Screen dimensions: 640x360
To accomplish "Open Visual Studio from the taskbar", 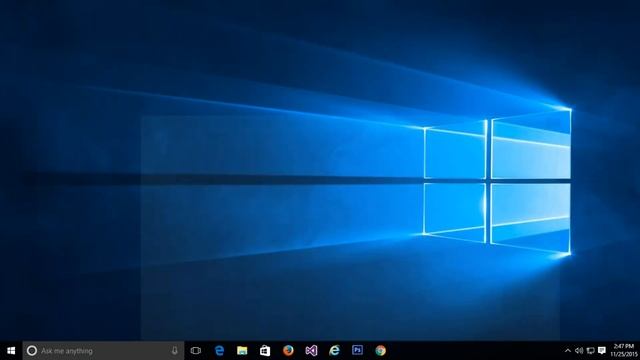I will (311, 351).
